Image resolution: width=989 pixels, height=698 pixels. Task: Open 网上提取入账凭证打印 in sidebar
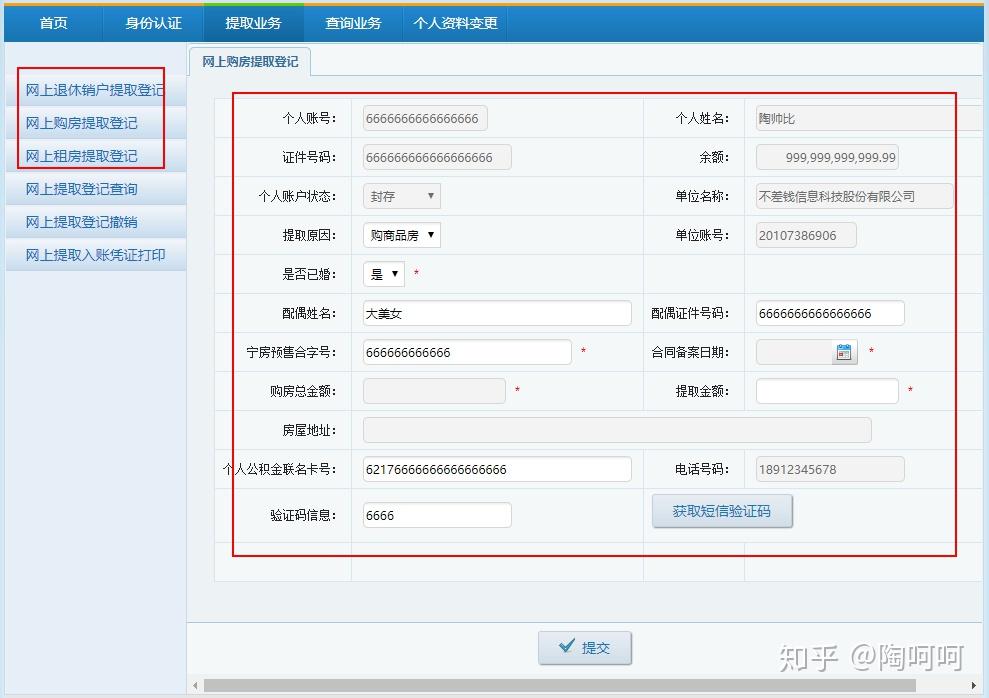[95, 255]
